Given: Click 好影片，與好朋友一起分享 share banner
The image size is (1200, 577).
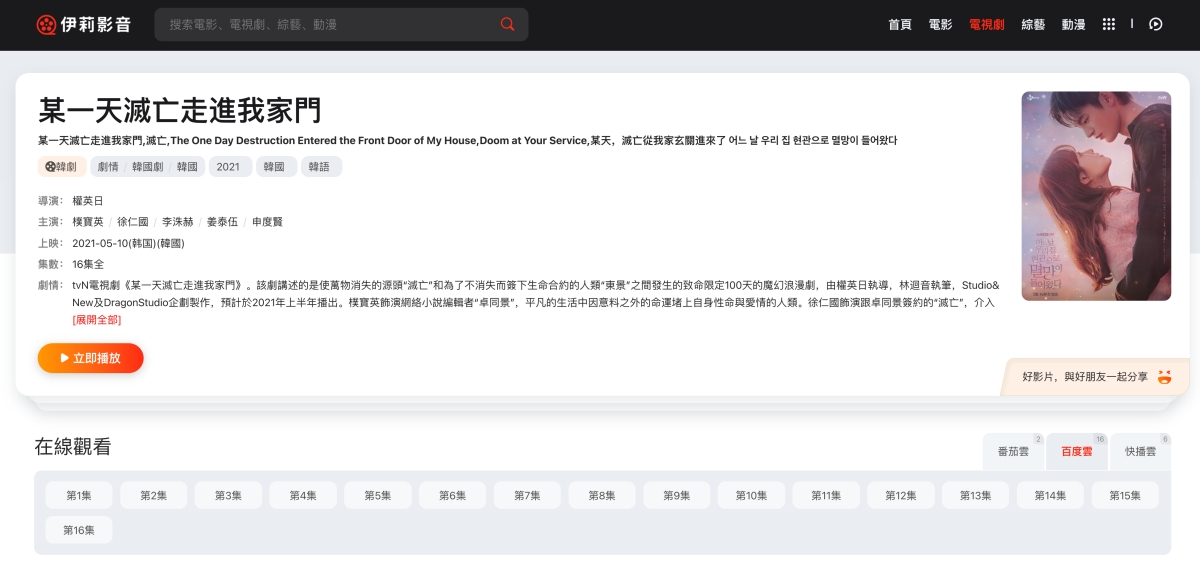Looking at the screenshot, I should pyautogui.click(x=1096, y=377).
